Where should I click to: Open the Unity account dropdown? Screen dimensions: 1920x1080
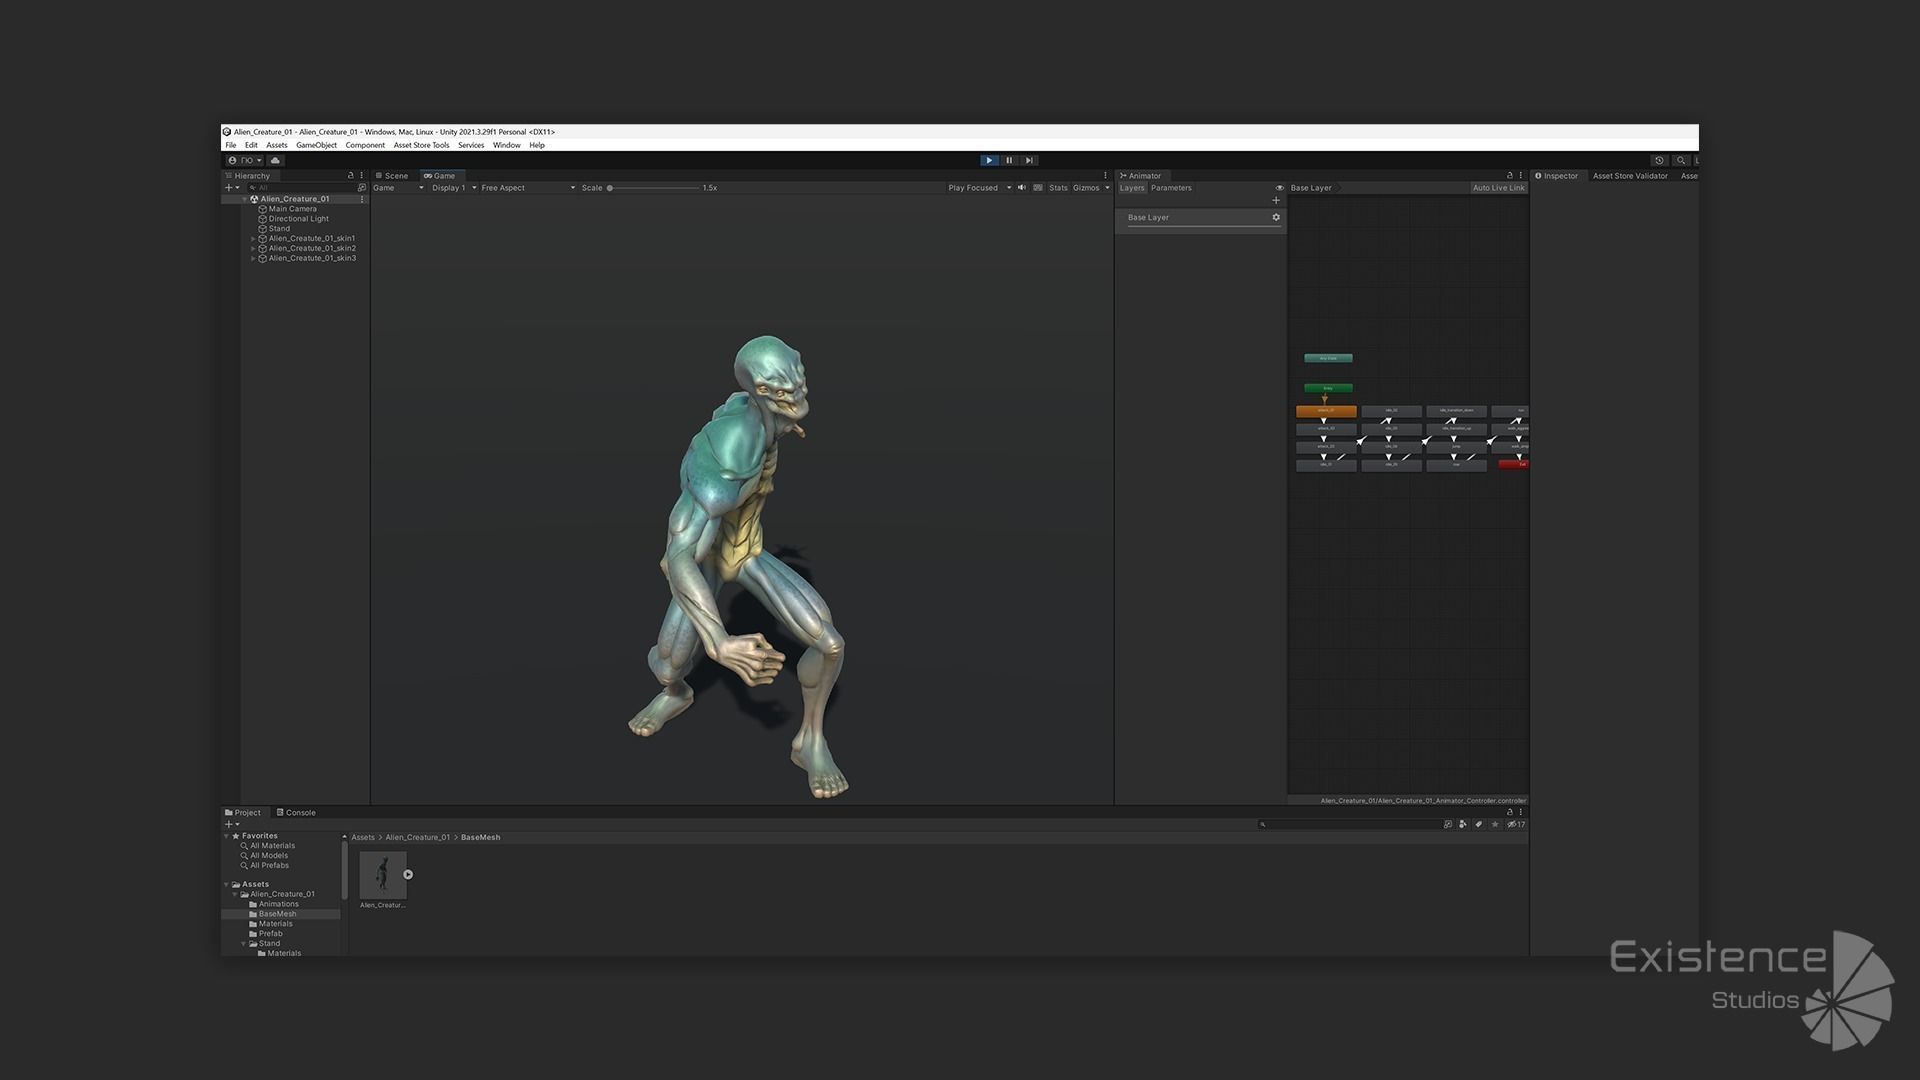[x=245, y=160]
